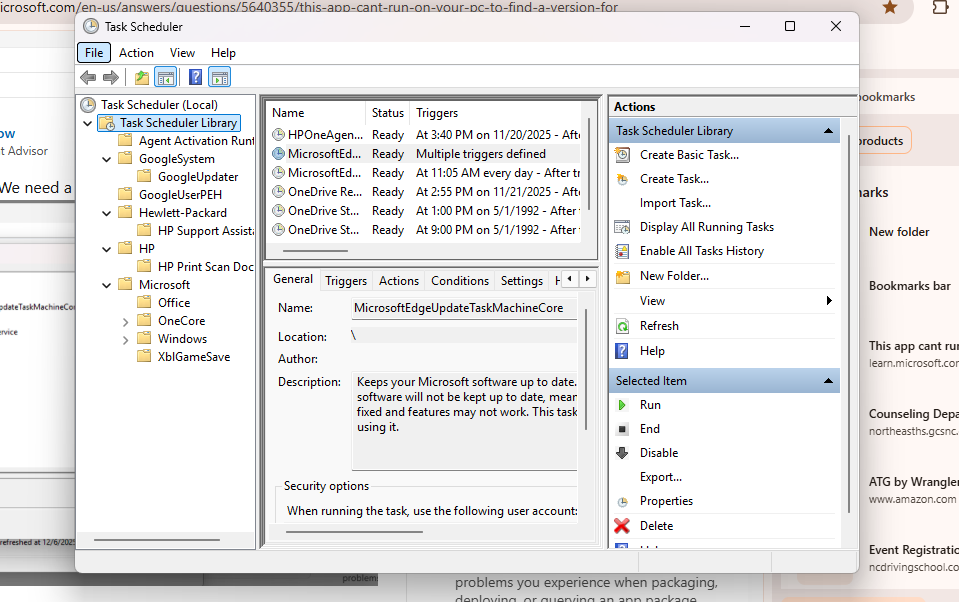Screen dimensions: 959x602
Task: Toggle the show/hide console tree icon
Action: (x=166, y=78)
